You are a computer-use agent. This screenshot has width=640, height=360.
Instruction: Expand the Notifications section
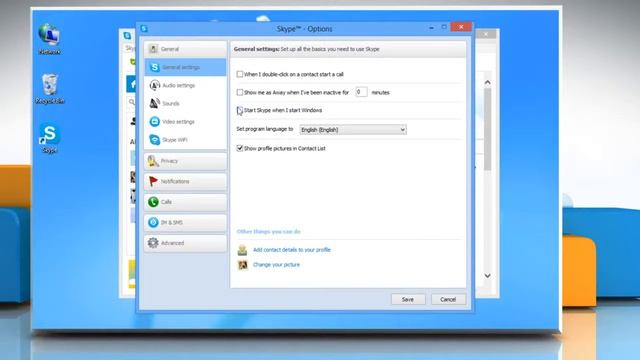coord(185,181)
